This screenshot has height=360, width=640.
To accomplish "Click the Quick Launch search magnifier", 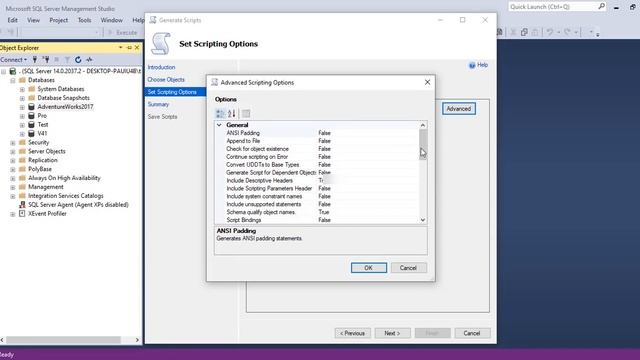I will click(x=602, y=7).
